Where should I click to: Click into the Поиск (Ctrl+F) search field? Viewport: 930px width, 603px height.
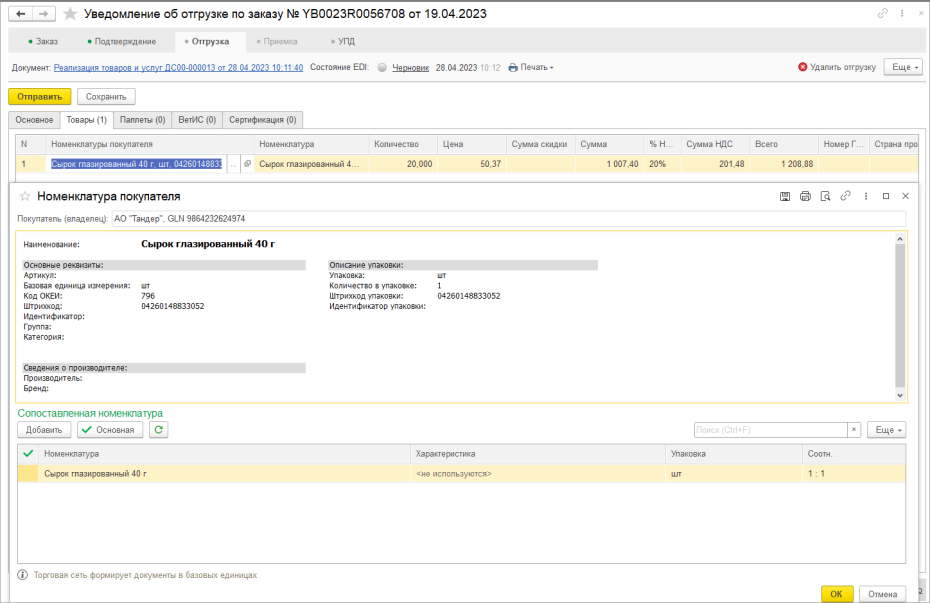(x=770, y=430)
